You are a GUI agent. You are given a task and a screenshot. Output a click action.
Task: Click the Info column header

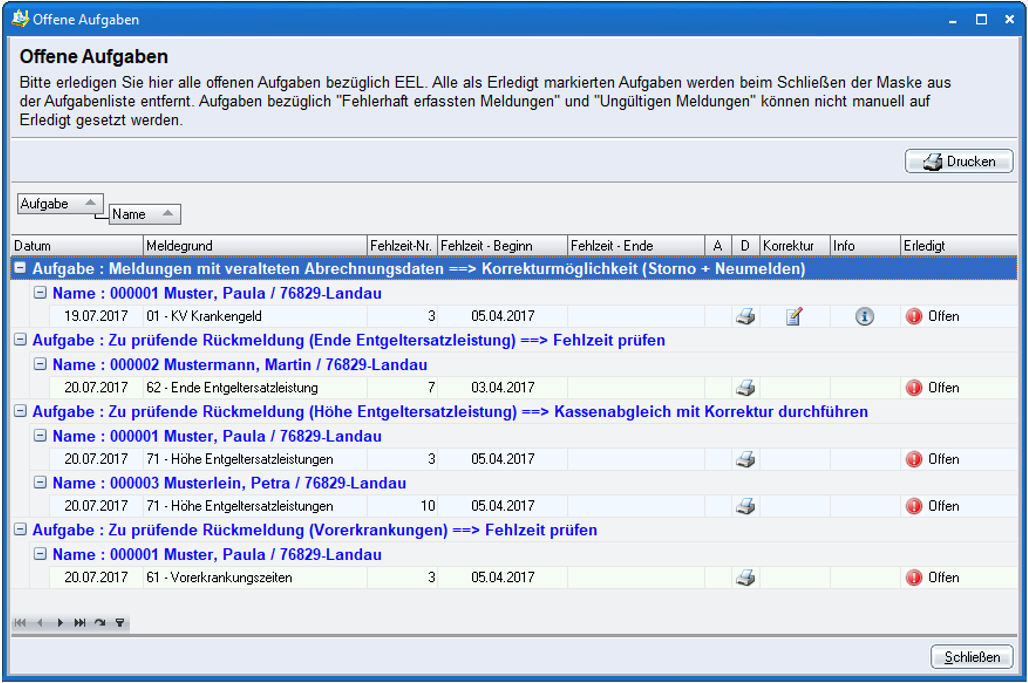coord(865,246)
